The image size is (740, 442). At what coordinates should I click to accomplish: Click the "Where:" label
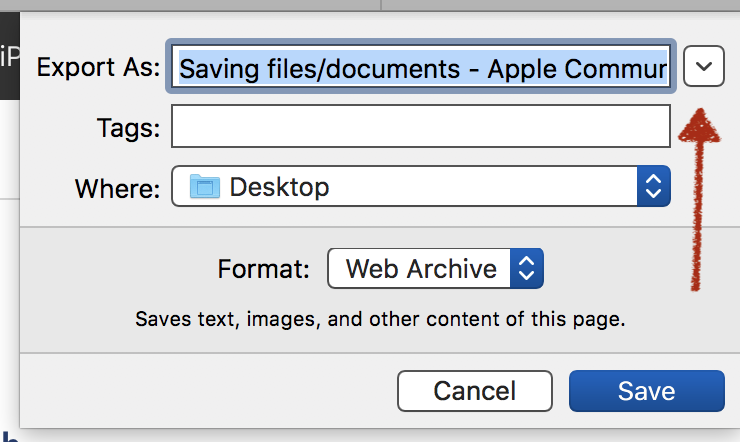(x=117, y=187)
